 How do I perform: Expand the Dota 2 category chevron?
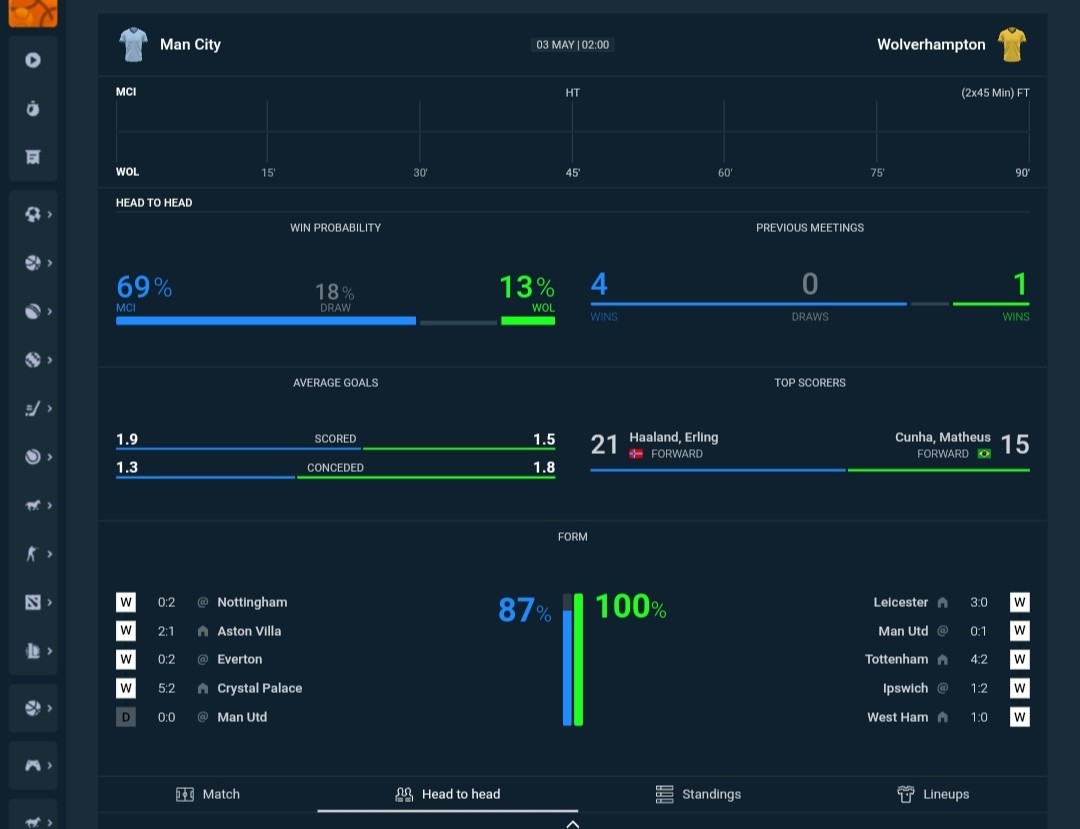(50, 602)
